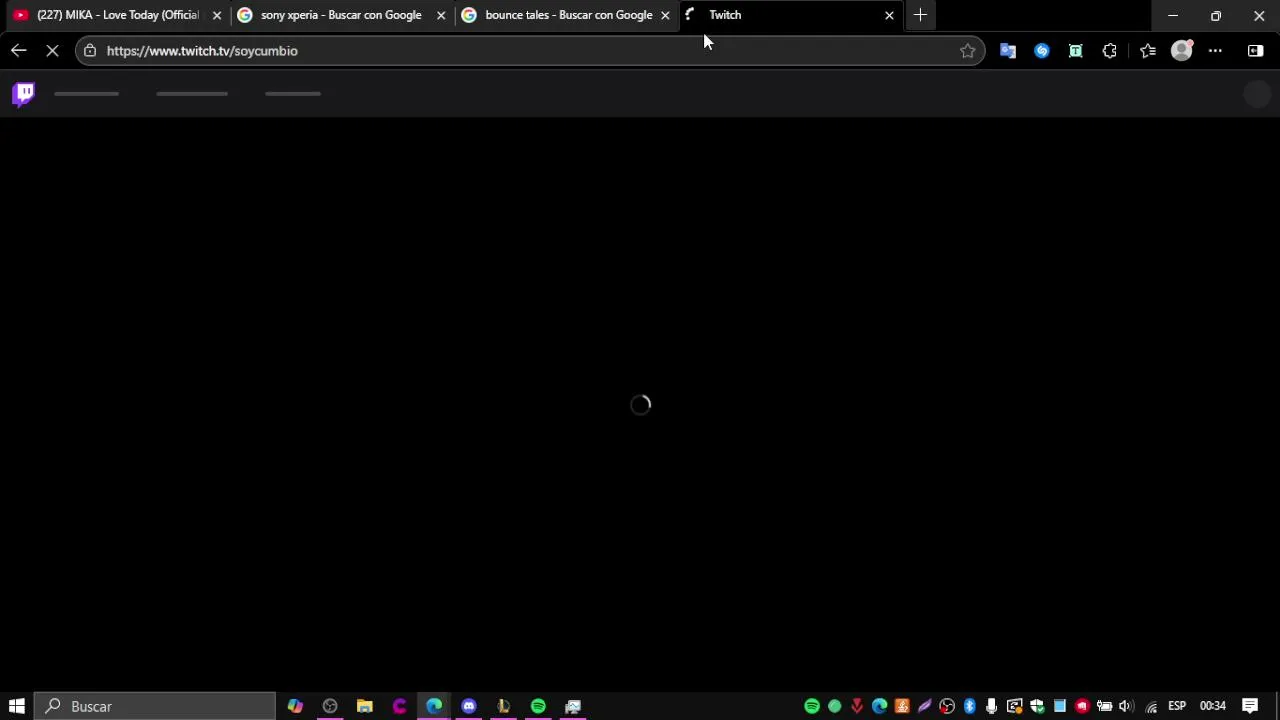
Task: Click the purple feather tray icon
Action: click(925, 707)
